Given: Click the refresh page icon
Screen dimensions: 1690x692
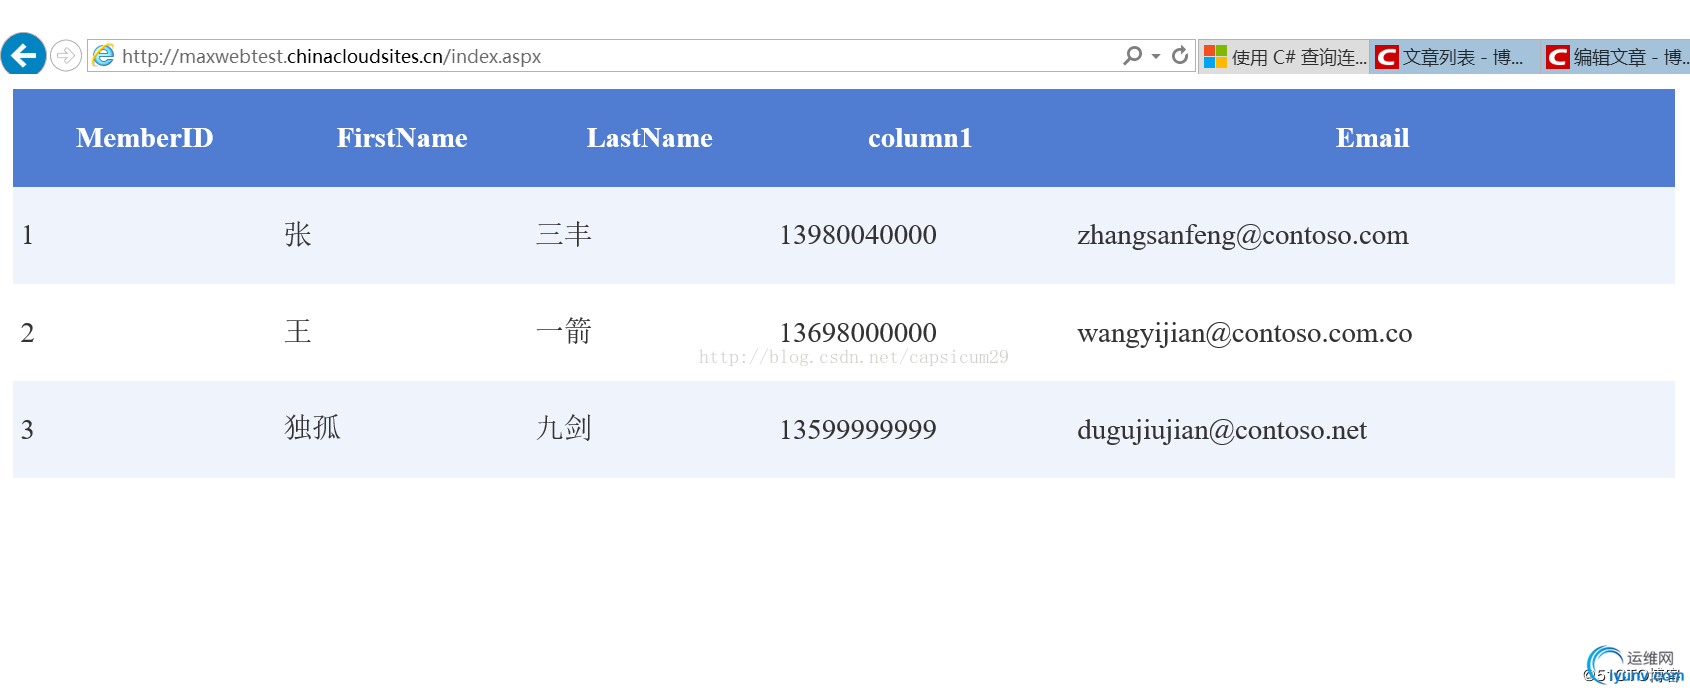Looking at the screenshot, I should (x=1180, y=55).
